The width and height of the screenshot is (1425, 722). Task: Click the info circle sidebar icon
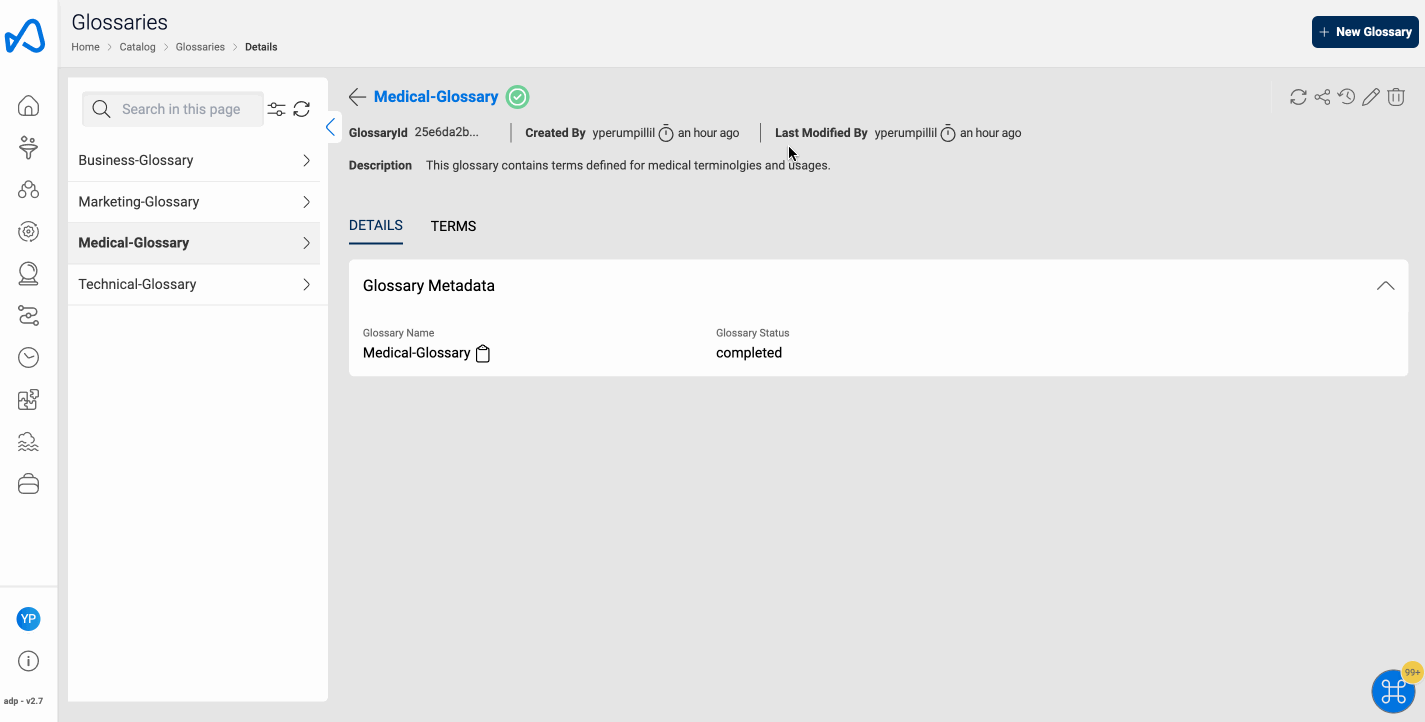tap(29, 661)
